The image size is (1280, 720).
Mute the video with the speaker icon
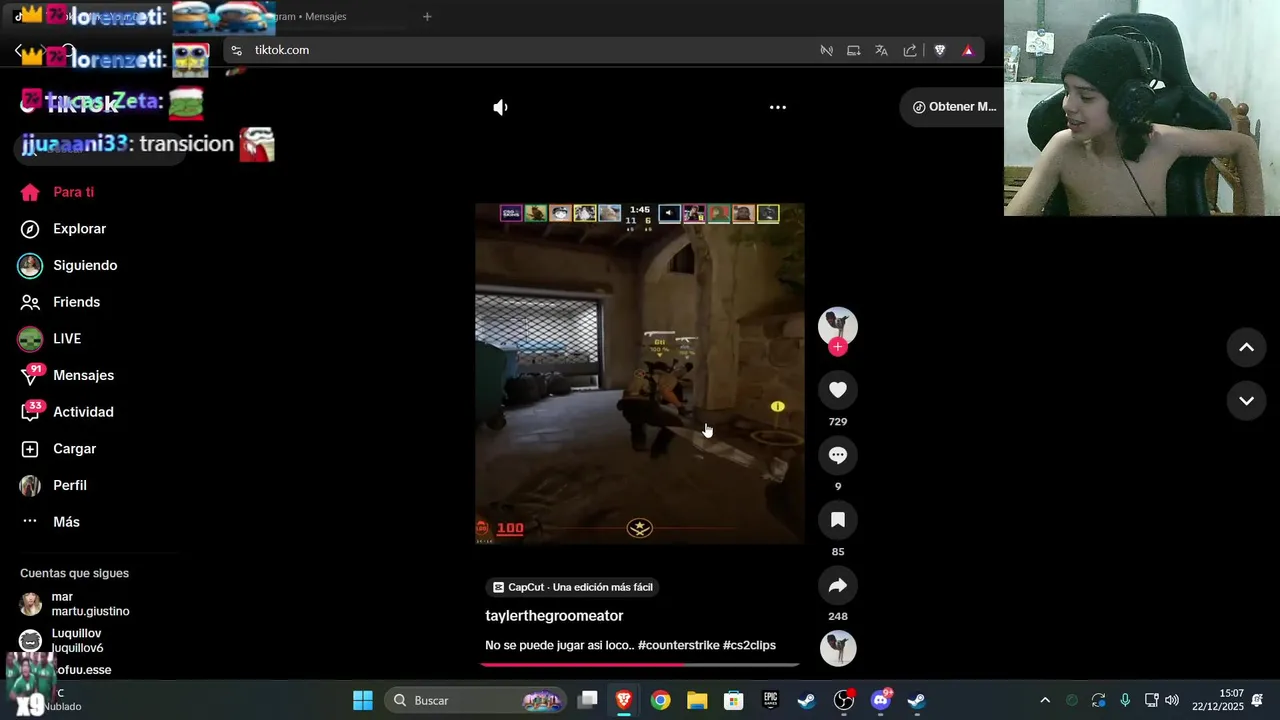(500, 107)
